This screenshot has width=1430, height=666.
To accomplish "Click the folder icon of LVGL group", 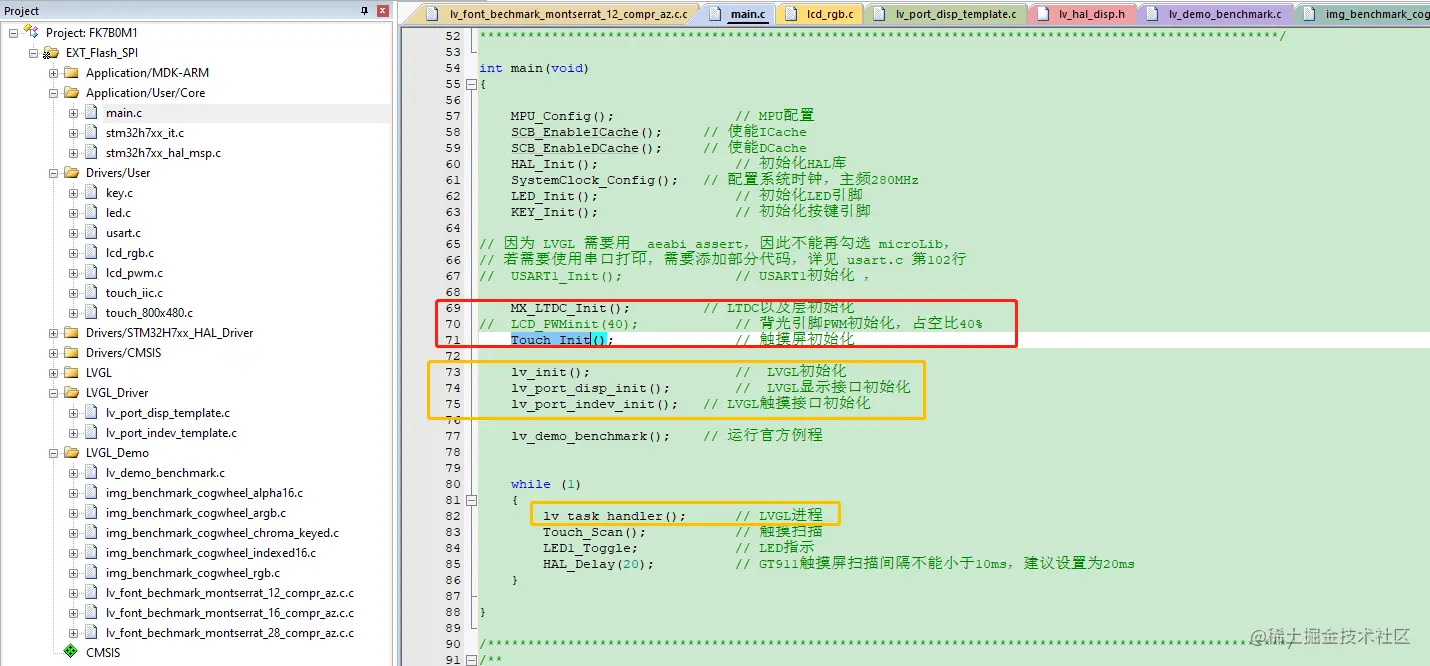I will [x=71, y=372].
